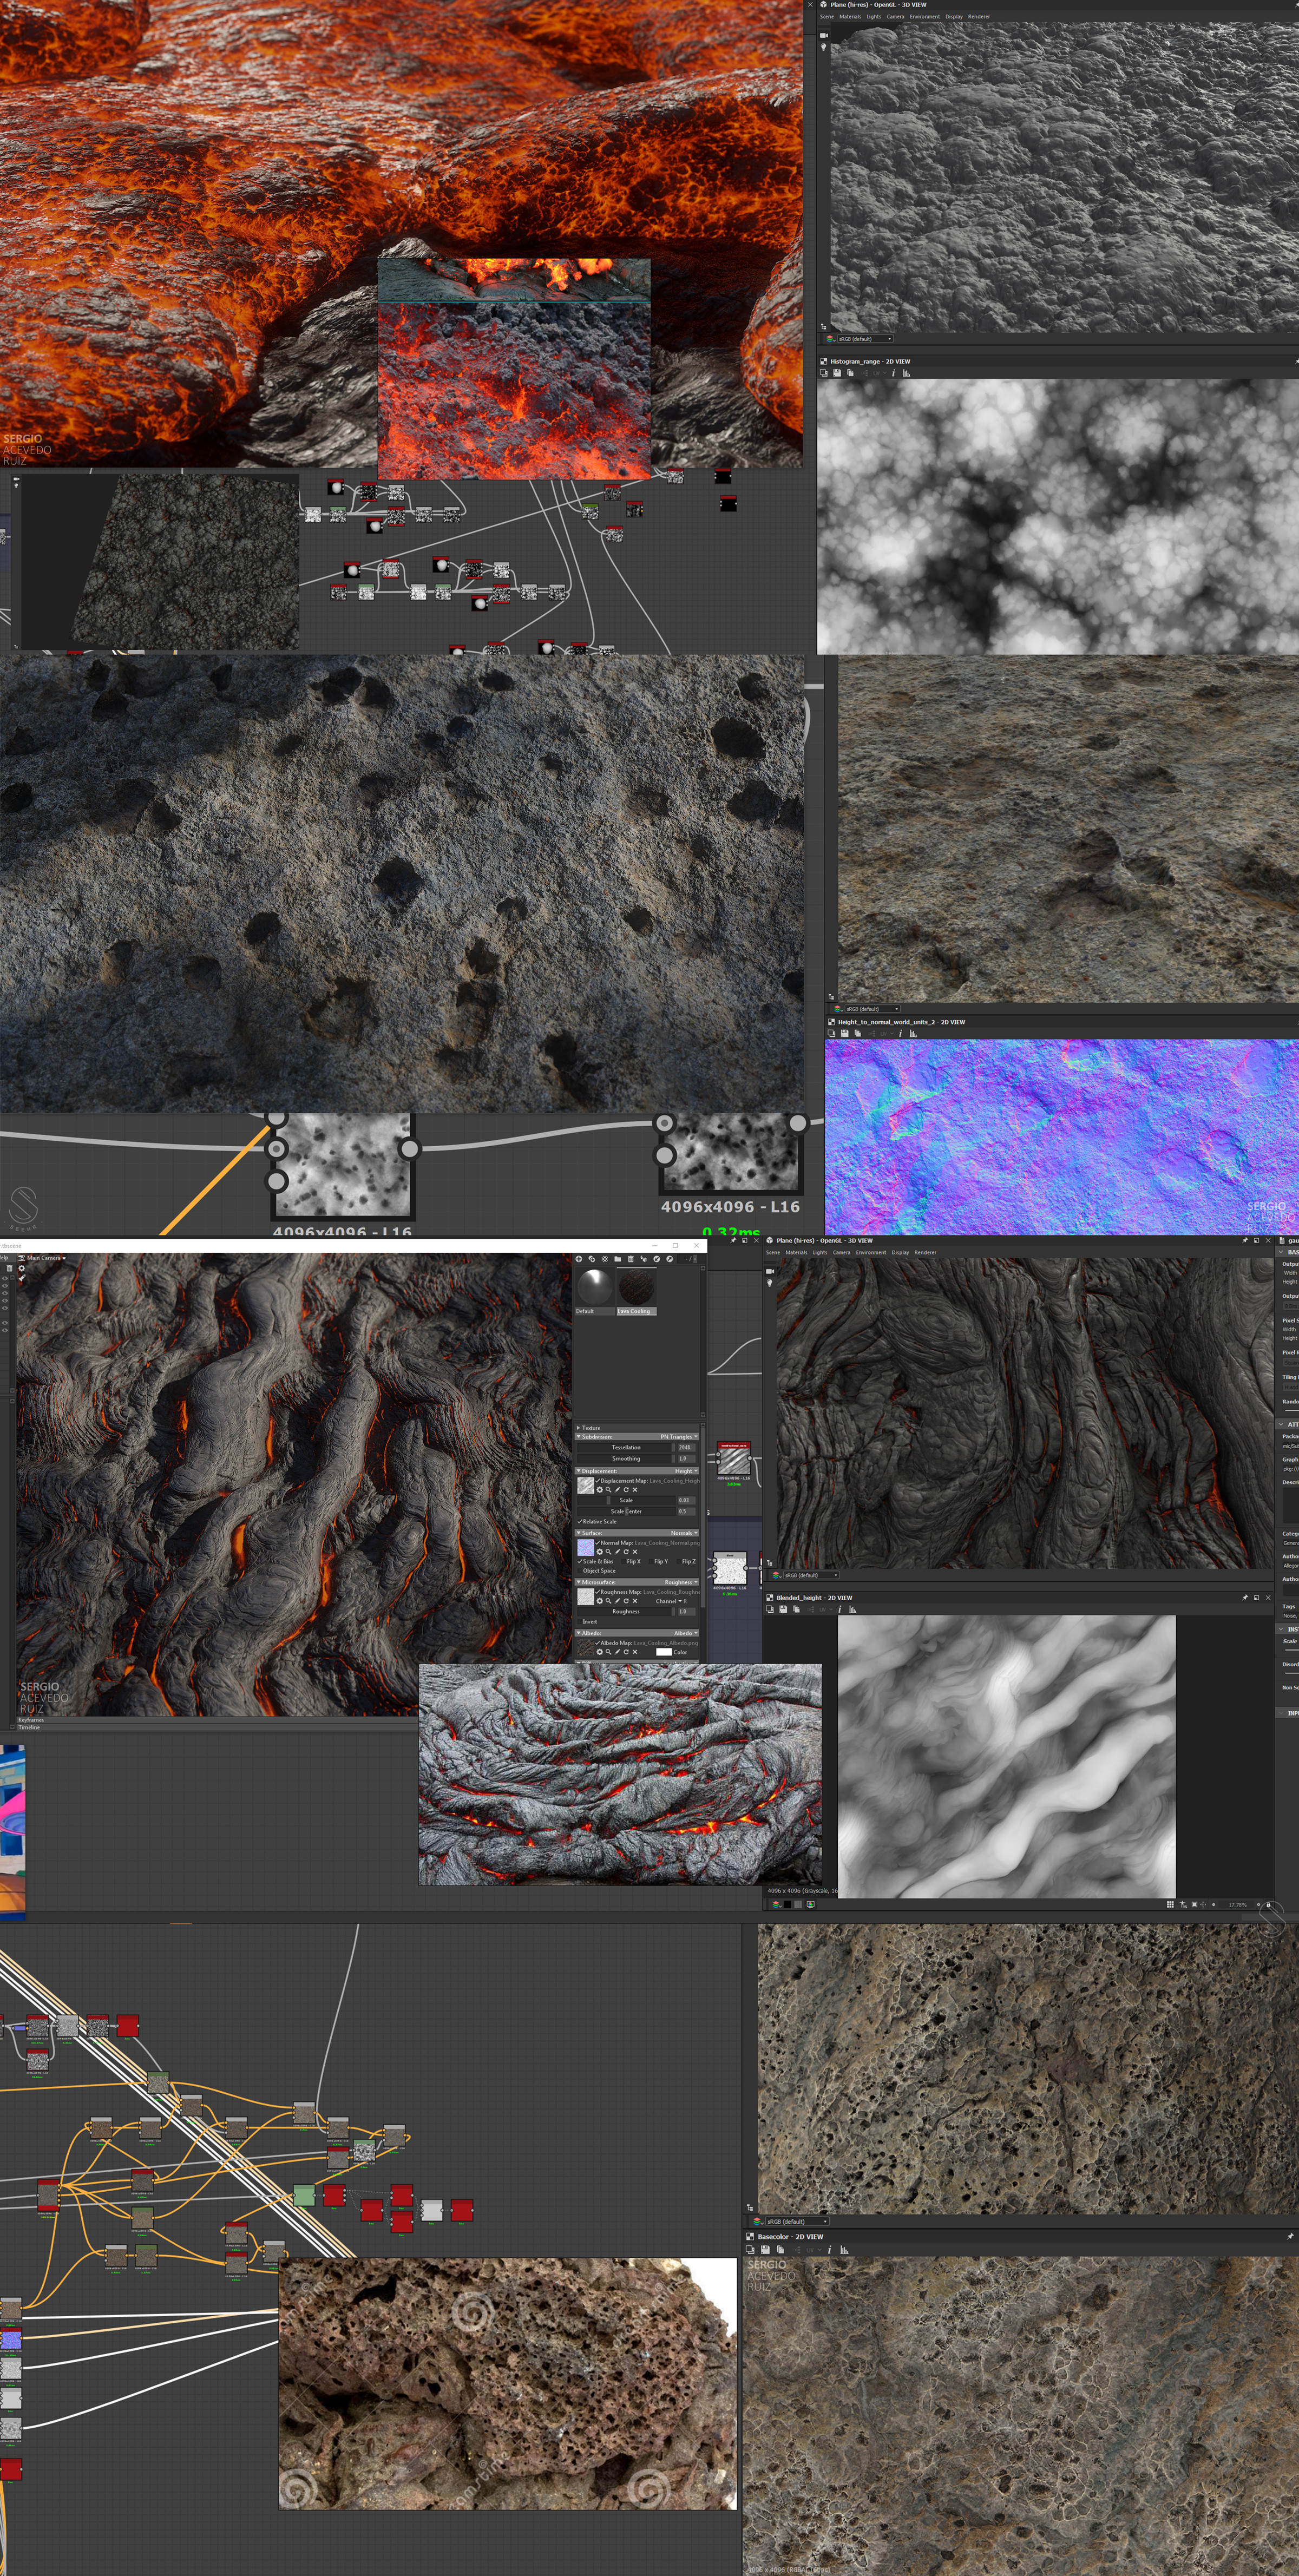Show info in Height_to_normal_world_units view

pos(901,1033)
